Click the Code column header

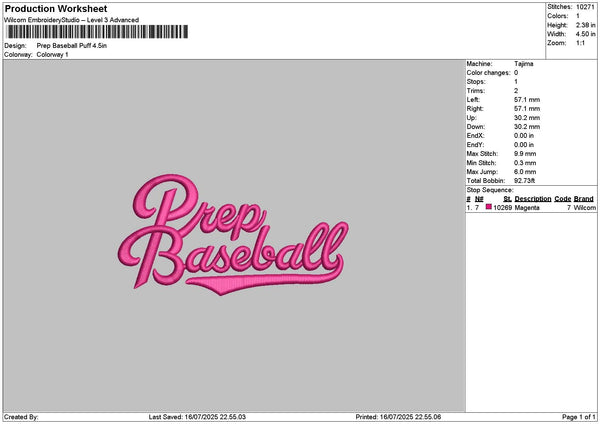(x=563, y=199)
